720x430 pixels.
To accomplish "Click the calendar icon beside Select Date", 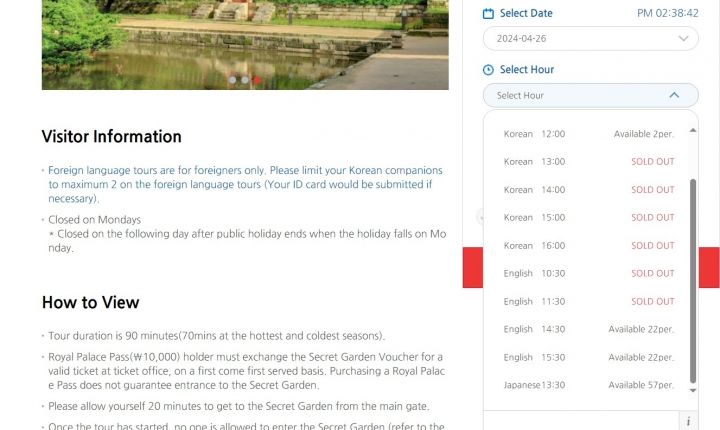I will (x=488, y=13).
